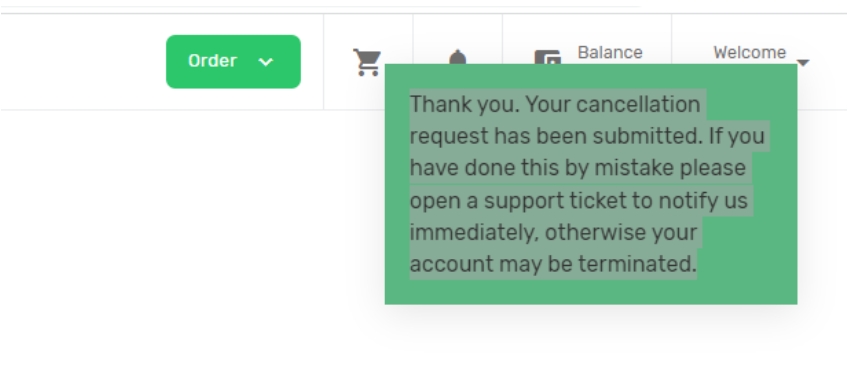The width and height of the screenshot is (850, 369).
Task: Open the shopping cart icon
Action: (x=367, y=62)
